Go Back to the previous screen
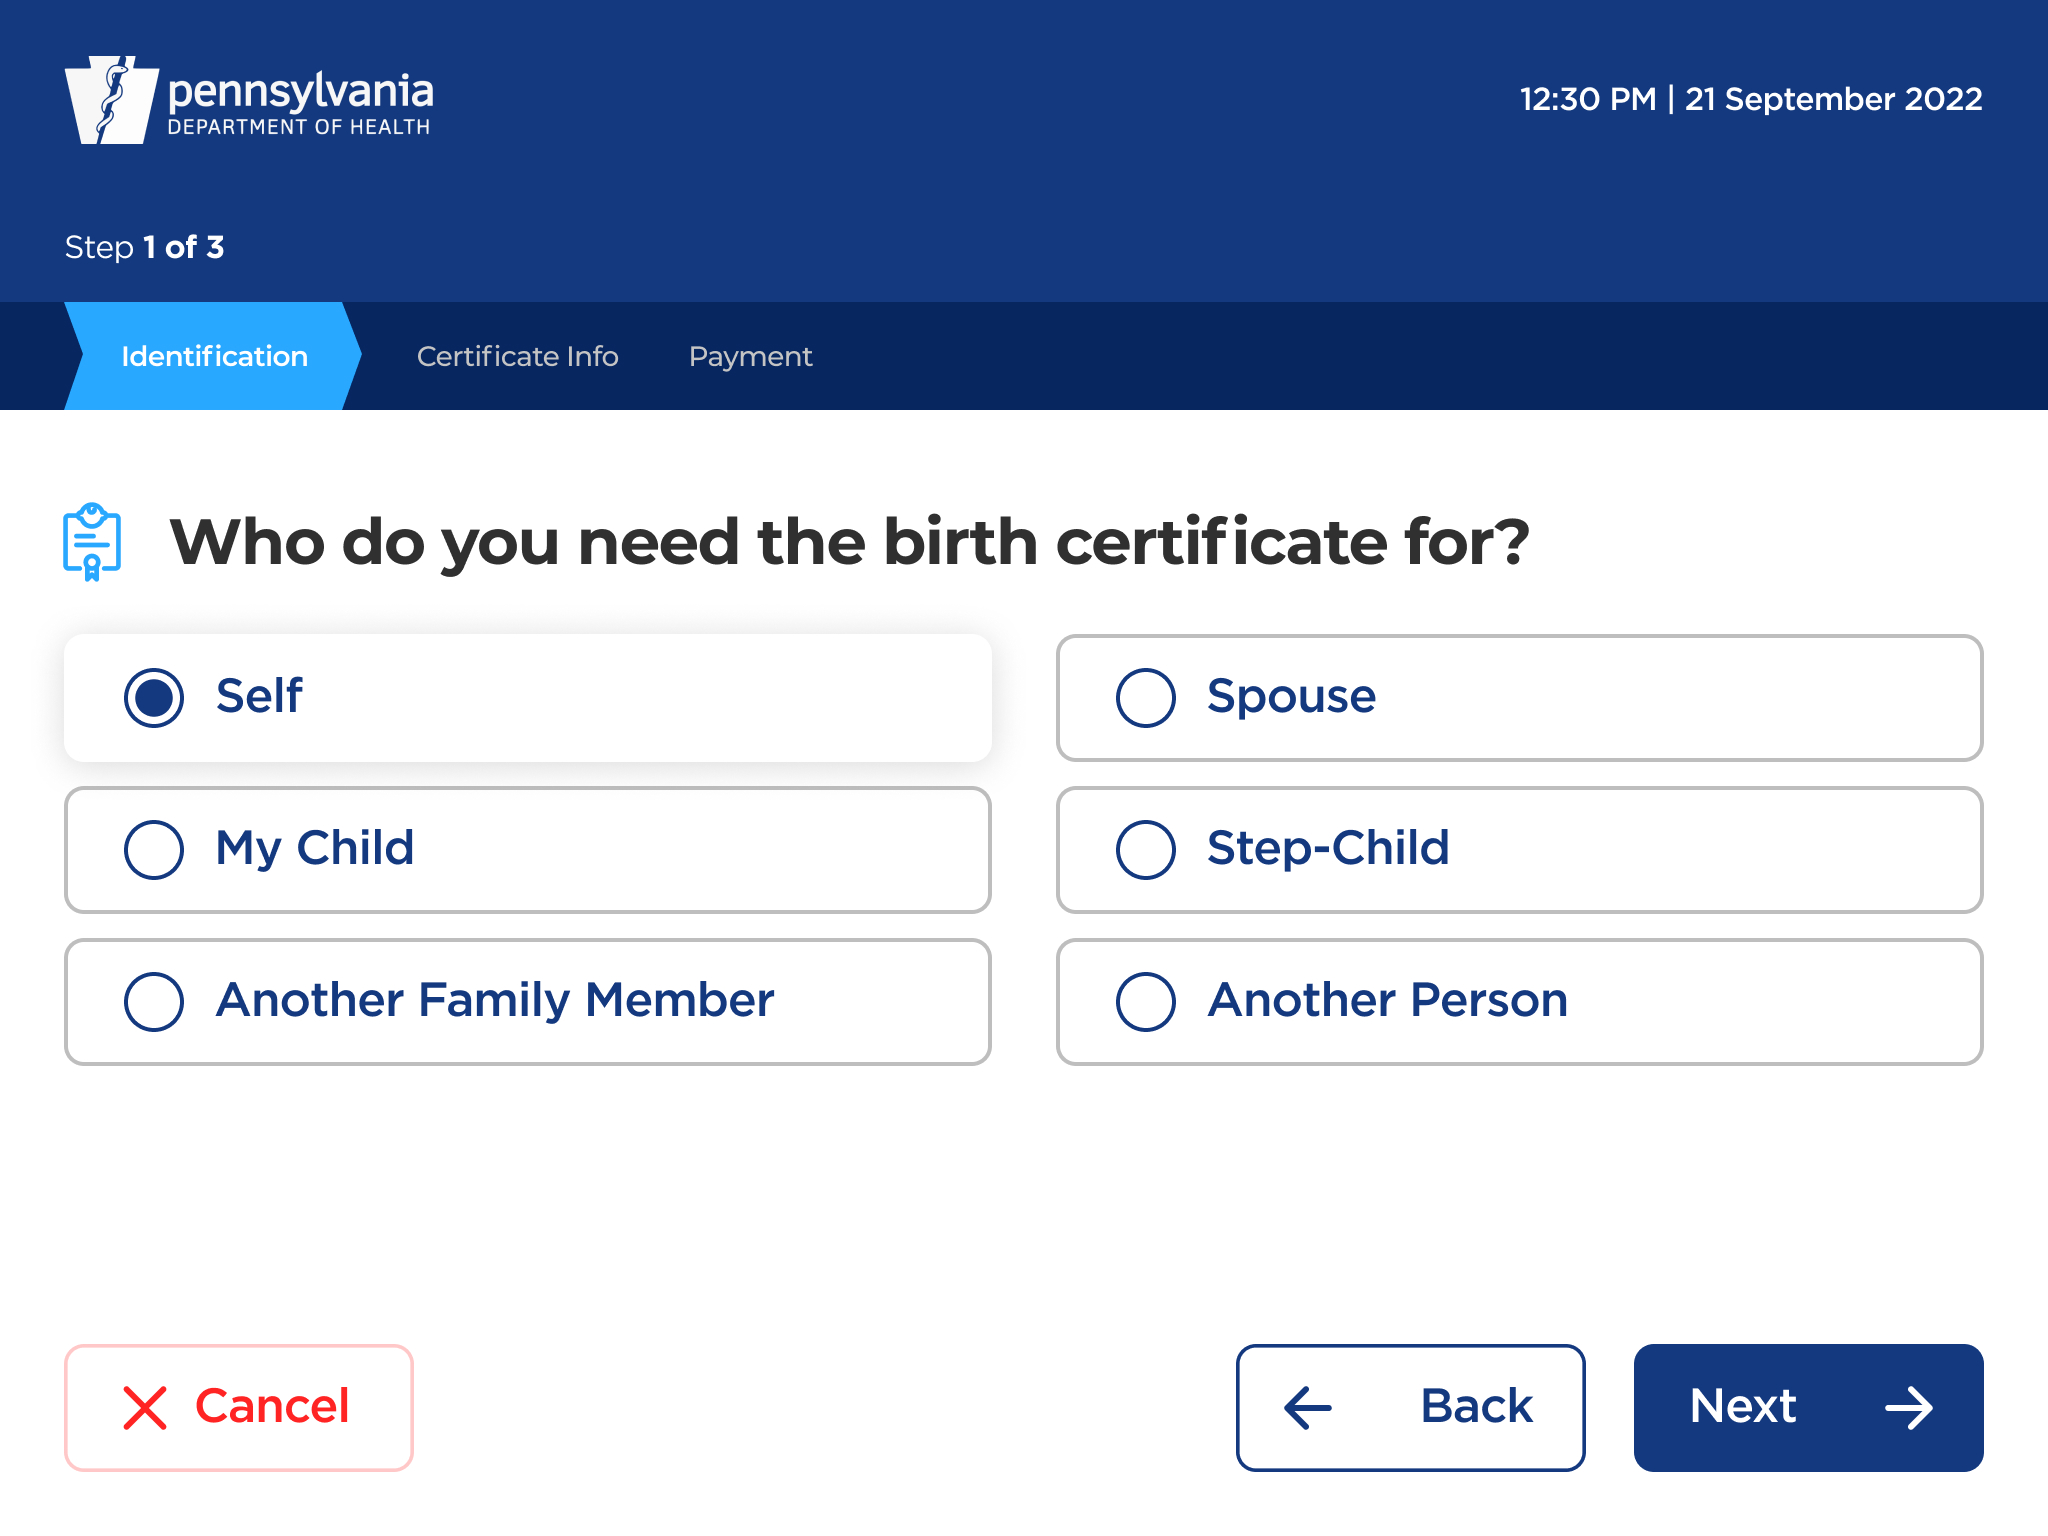Image resolution: width=2048 pixels, height=1536 pixels. pyautogui.click(x=1410, y=1408)
